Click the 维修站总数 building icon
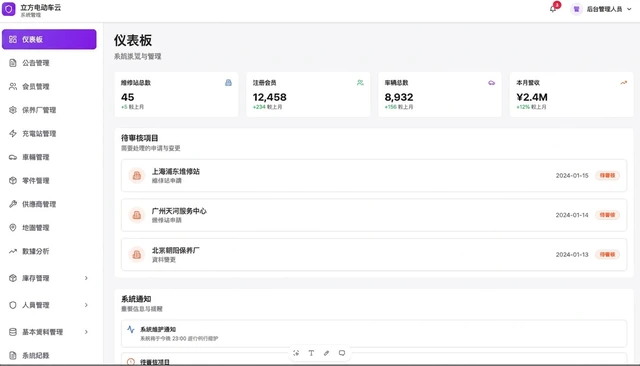The image size is (640, 366). 228,83
